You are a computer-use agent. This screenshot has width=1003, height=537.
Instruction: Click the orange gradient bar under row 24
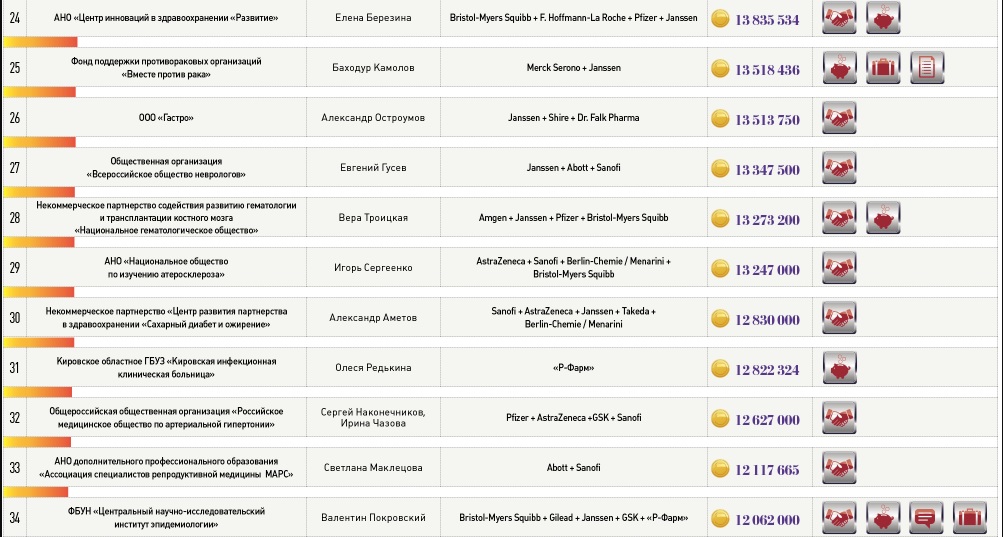40,42
